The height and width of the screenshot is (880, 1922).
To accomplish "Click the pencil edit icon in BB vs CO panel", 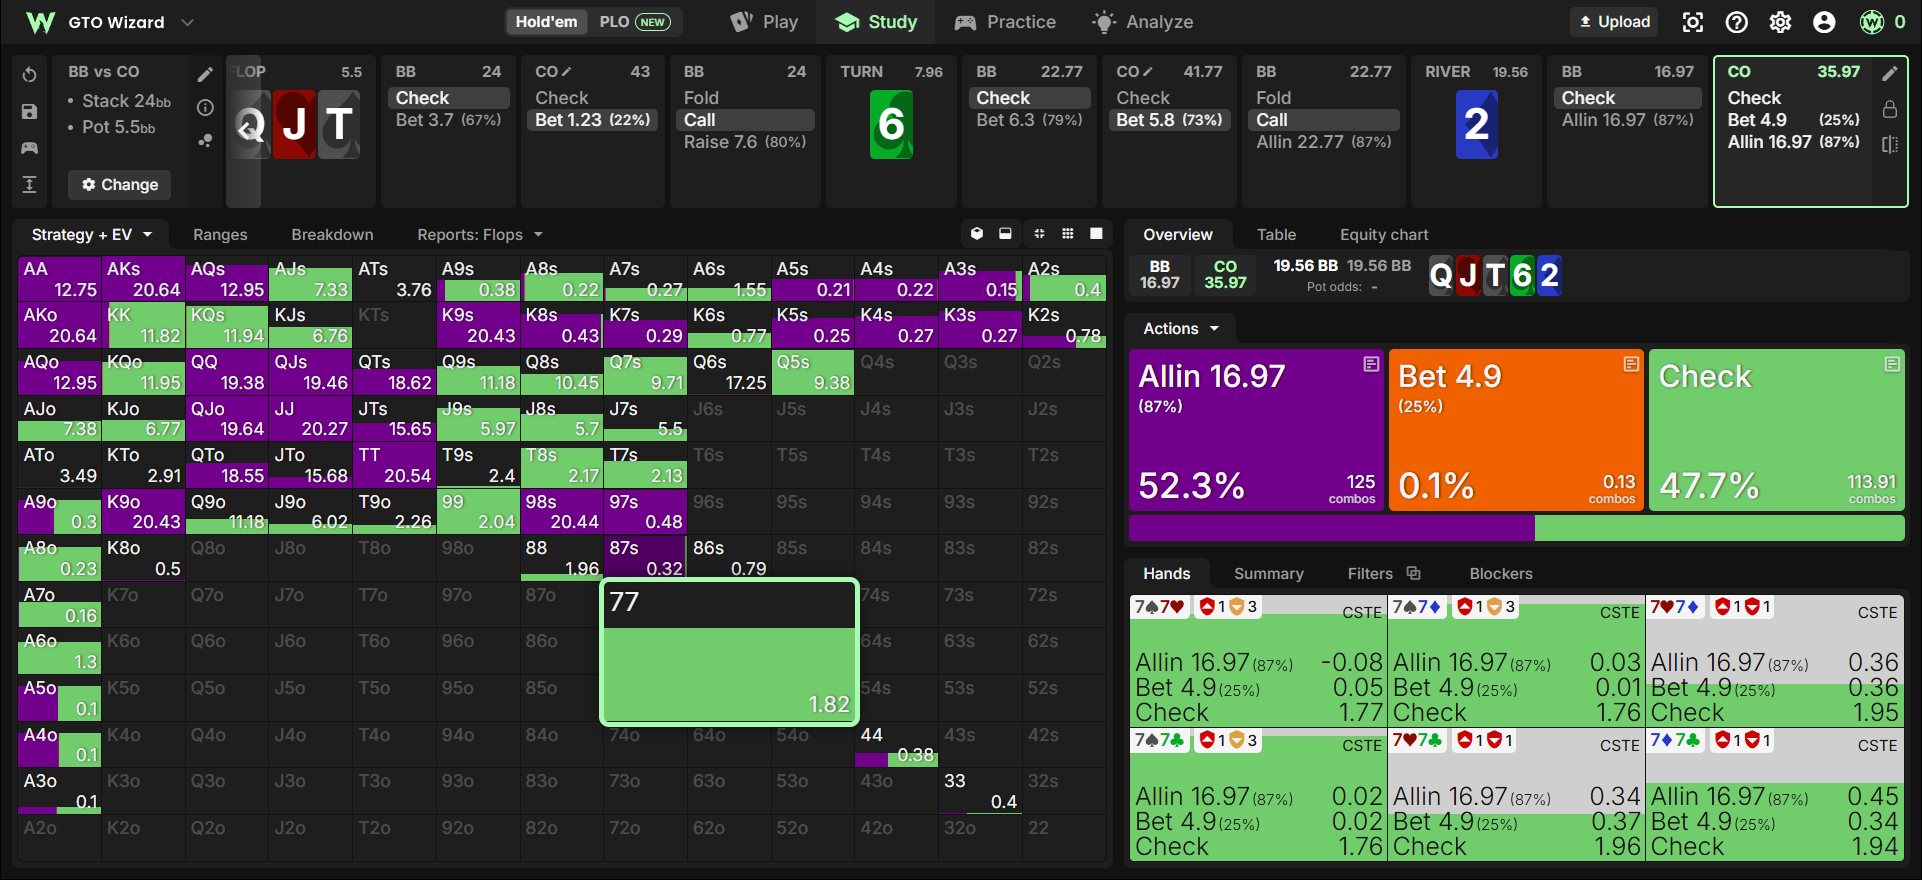I will pyautogui.click(x=205, y=75).
